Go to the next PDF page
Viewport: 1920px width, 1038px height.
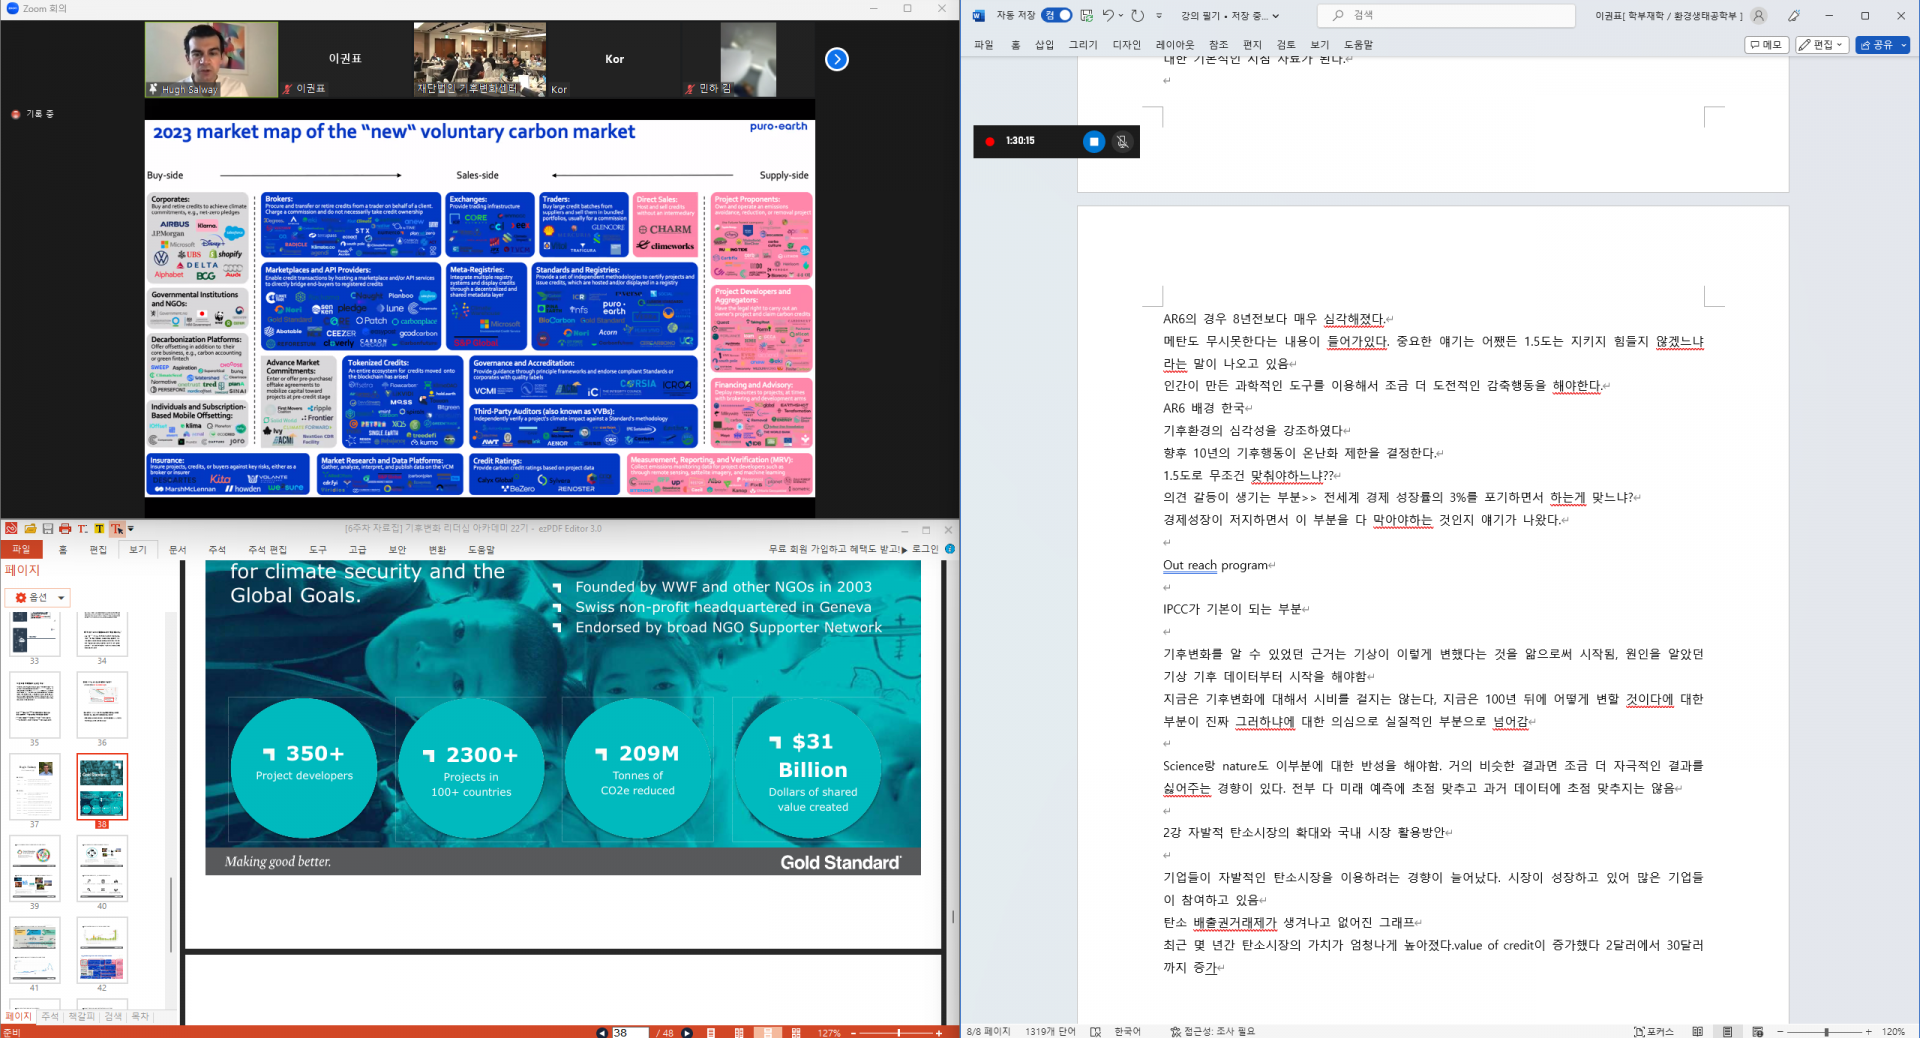pyautogui.click(x=687, y=1033)
